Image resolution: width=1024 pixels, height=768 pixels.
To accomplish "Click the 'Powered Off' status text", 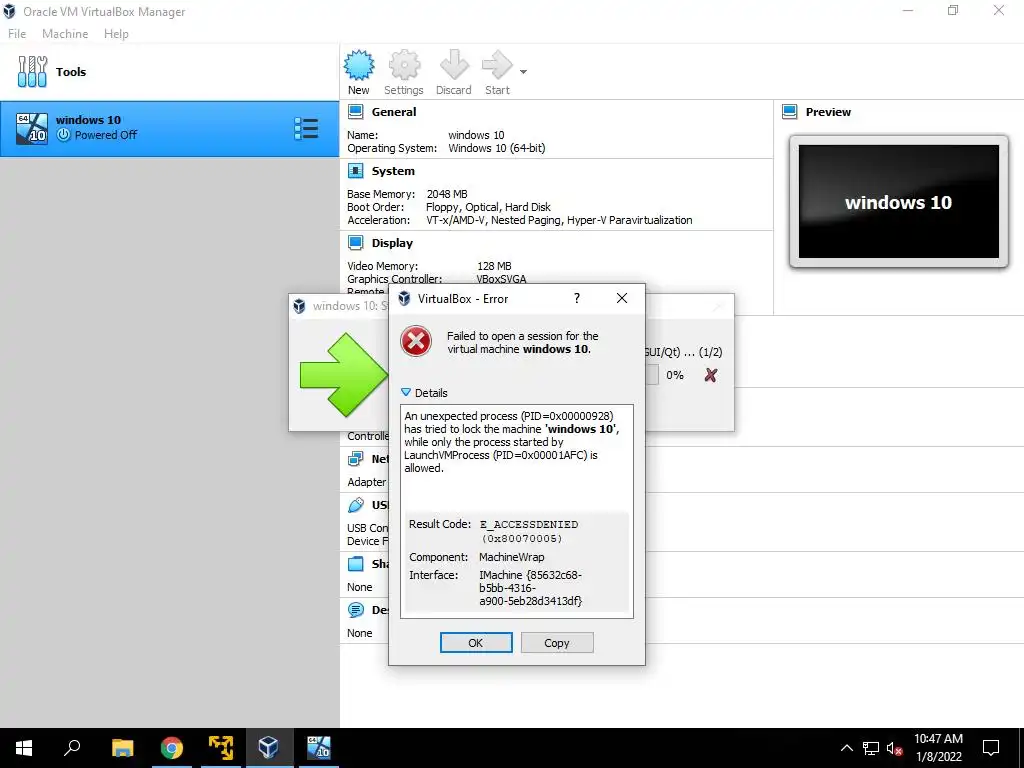I will (x=106, y=135).
